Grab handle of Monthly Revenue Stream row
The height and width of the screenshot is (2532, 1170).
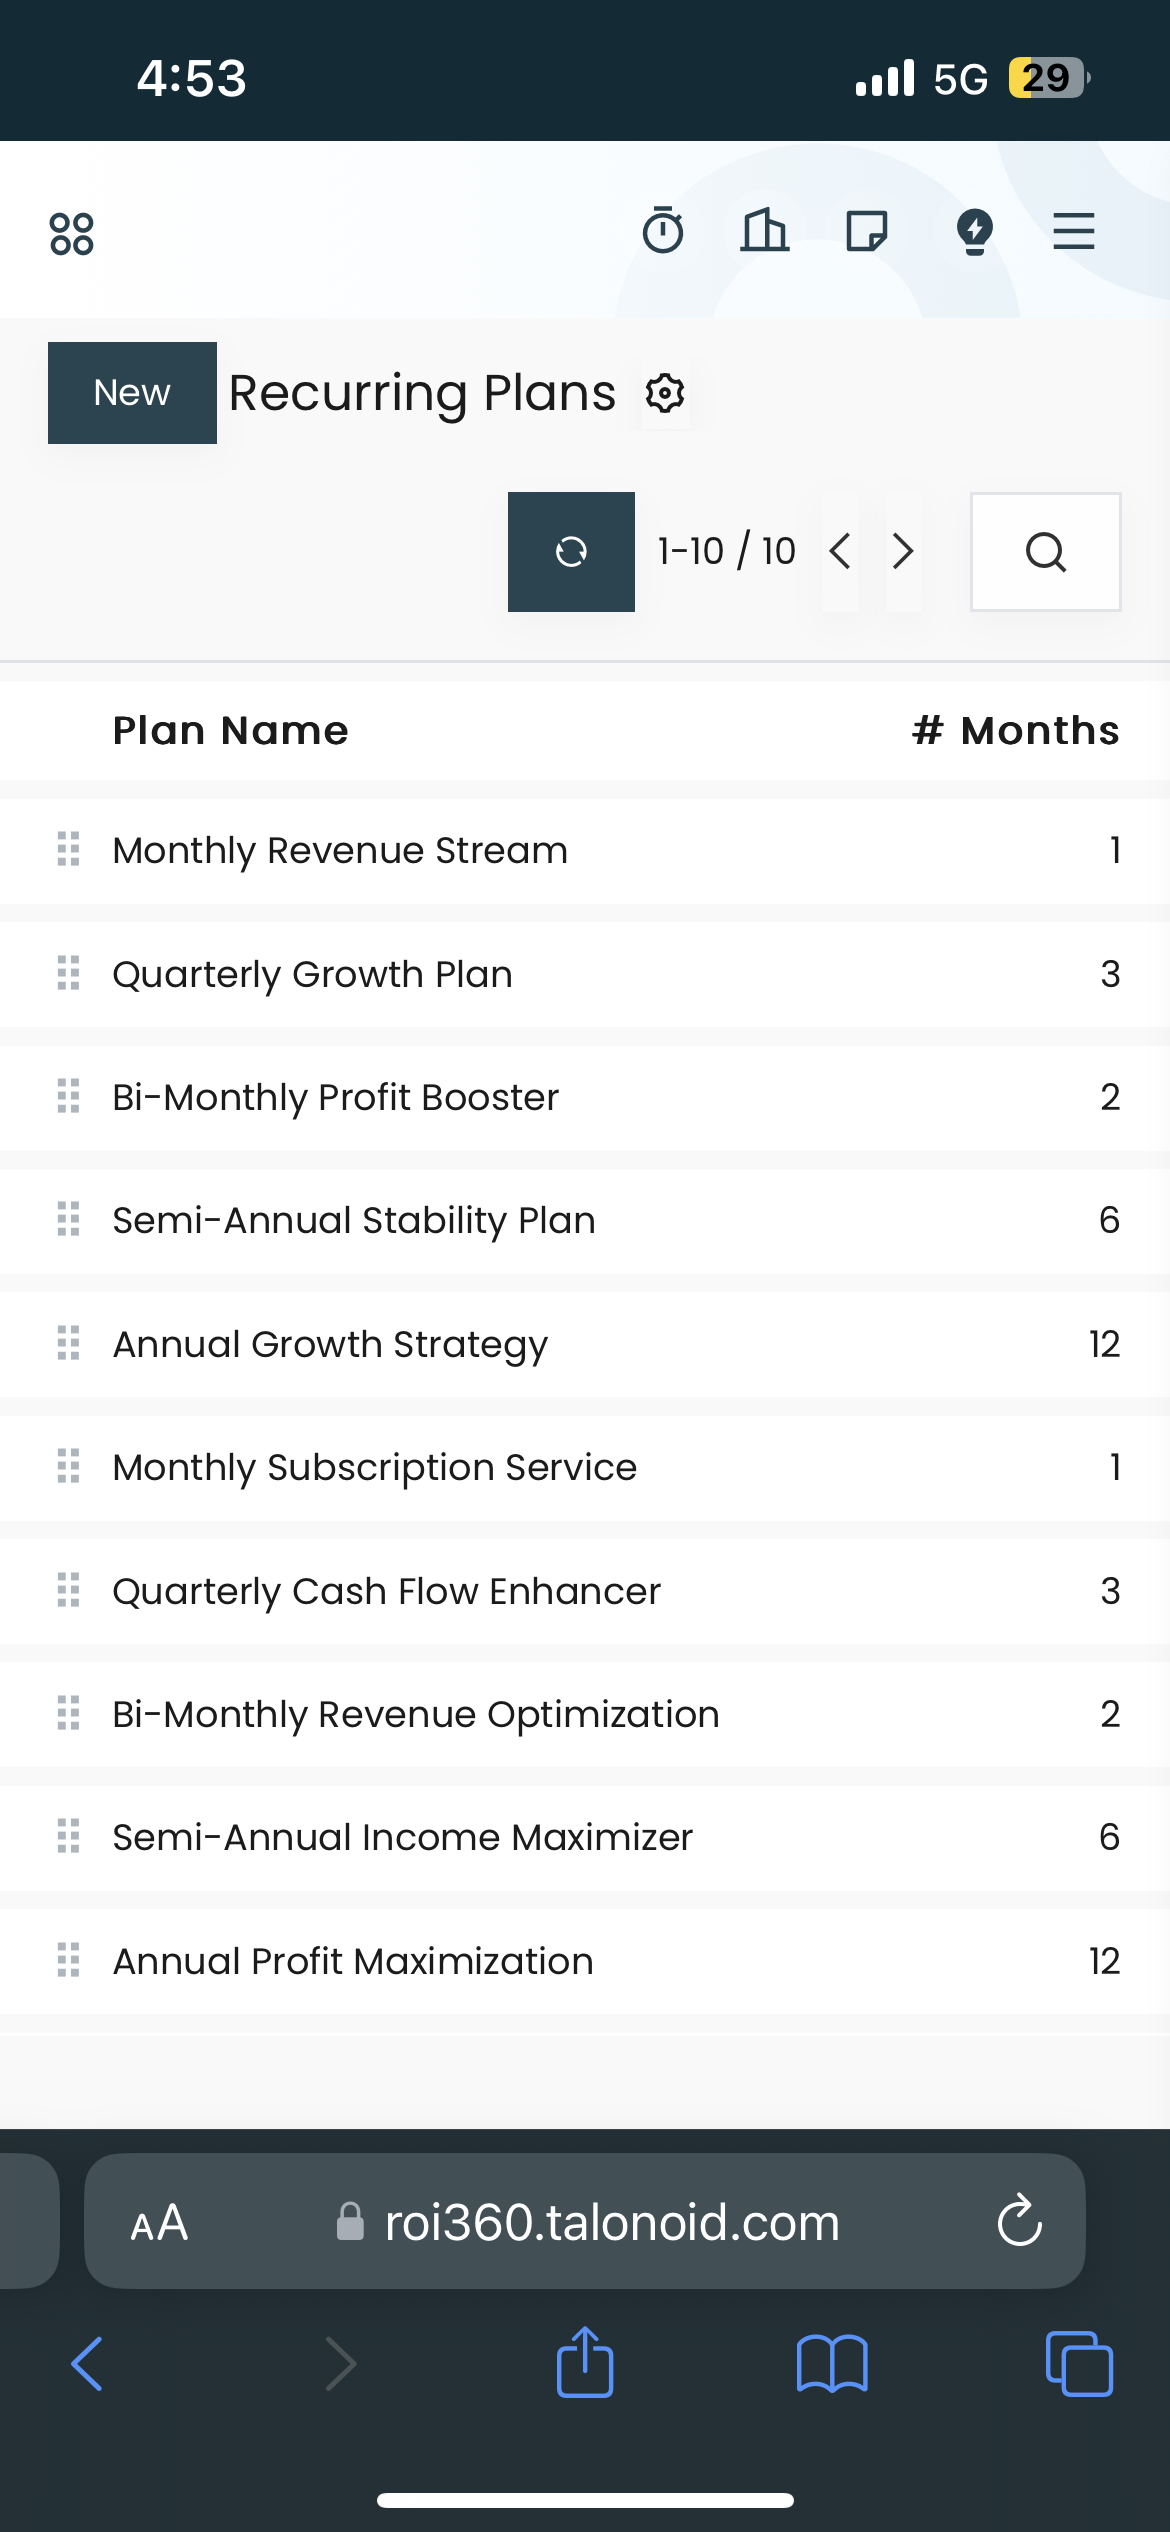68,849
